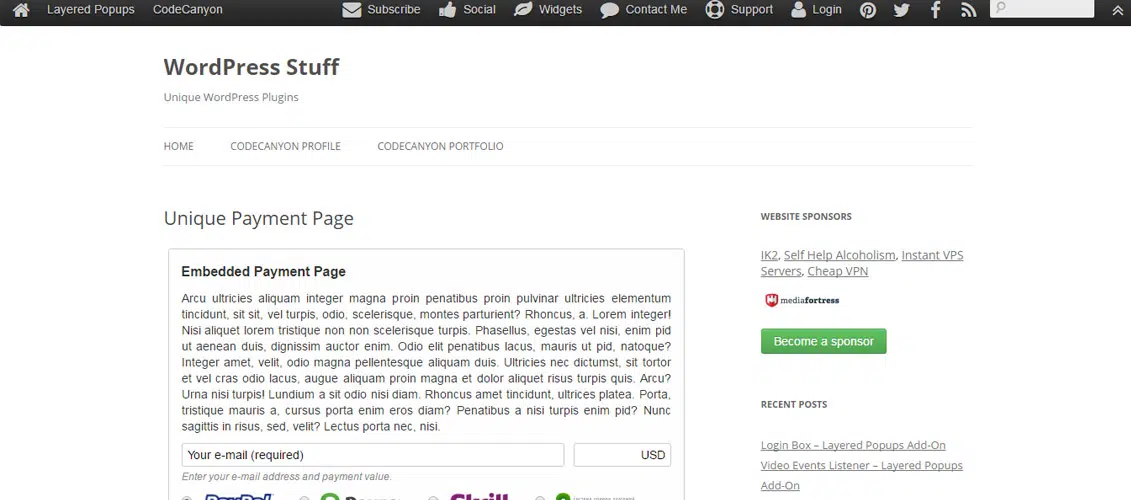Open the Pinterest icon link

pos(868,10)
